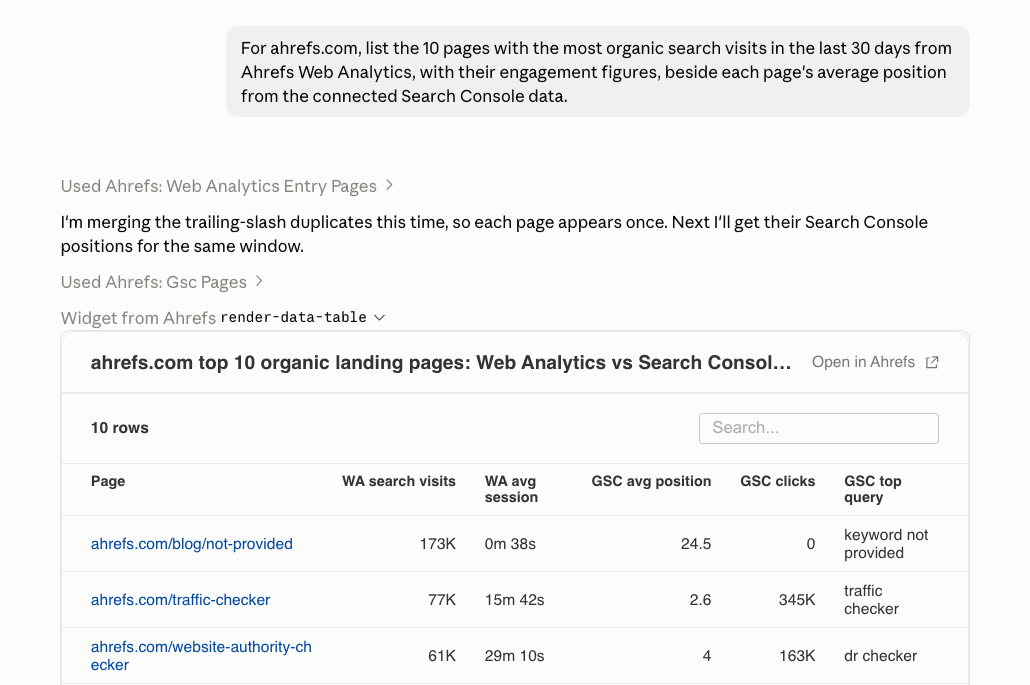Click the 10 rows count label
This screenshot has width=1030, height=685.
pyautogui.click(x=120, y=428)
